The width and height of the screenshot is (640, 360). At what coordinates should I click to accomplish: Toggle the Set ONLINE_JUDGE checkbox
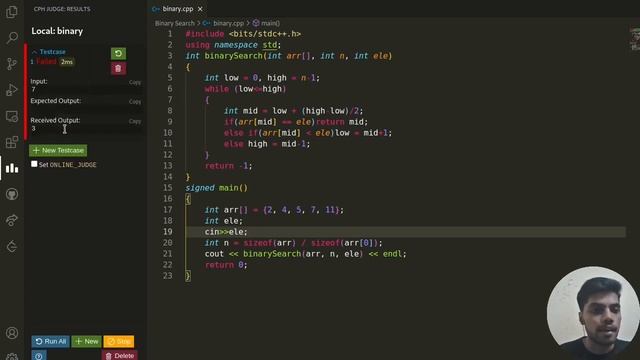point(34,164)
